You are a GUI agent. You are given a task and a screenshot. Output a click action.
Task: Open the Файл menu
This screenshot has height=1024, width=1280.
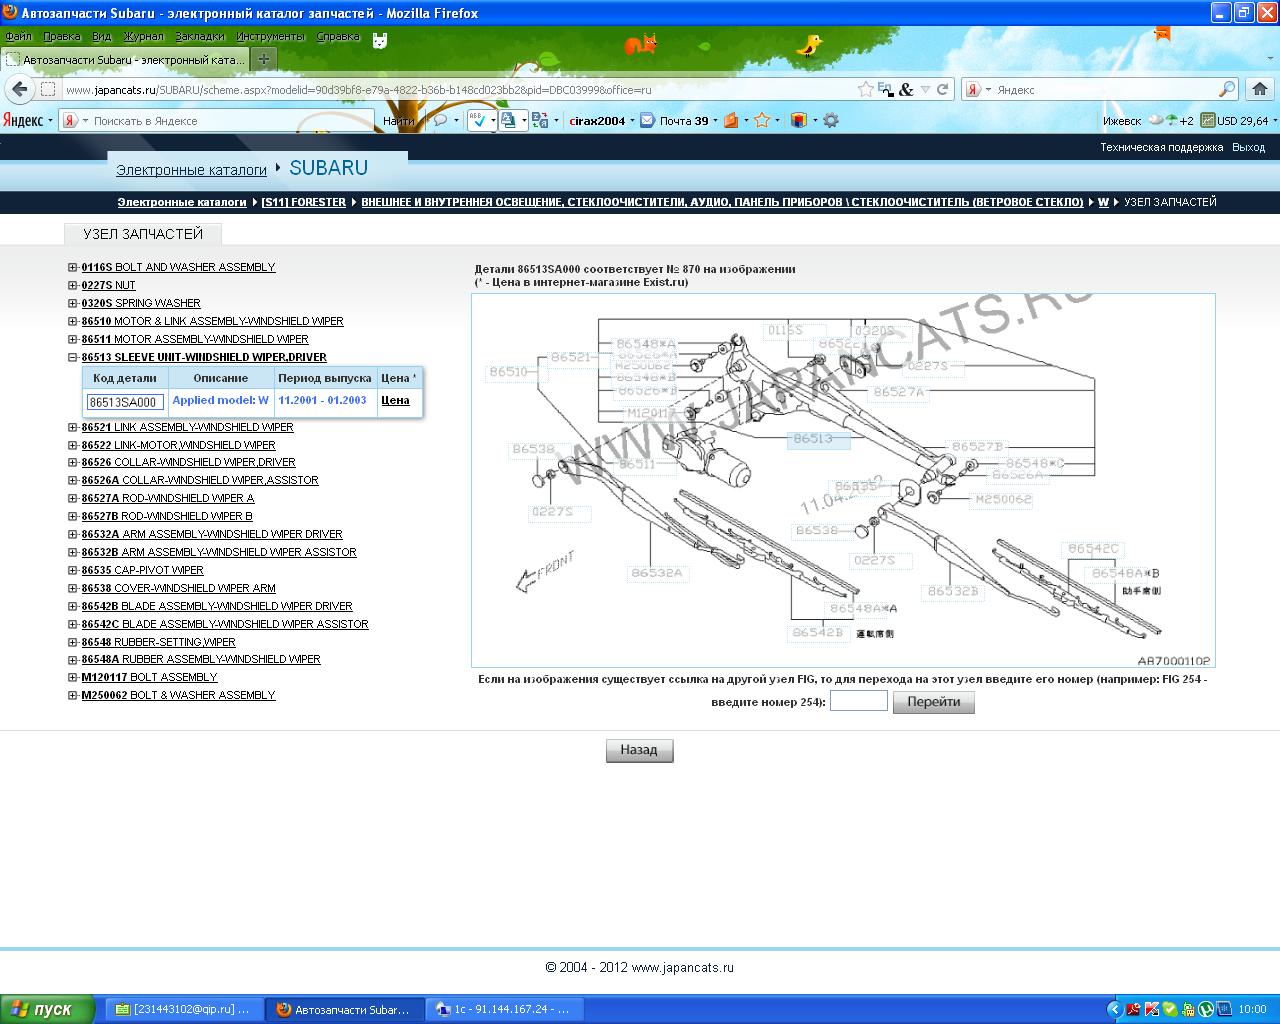pos(18,37)
